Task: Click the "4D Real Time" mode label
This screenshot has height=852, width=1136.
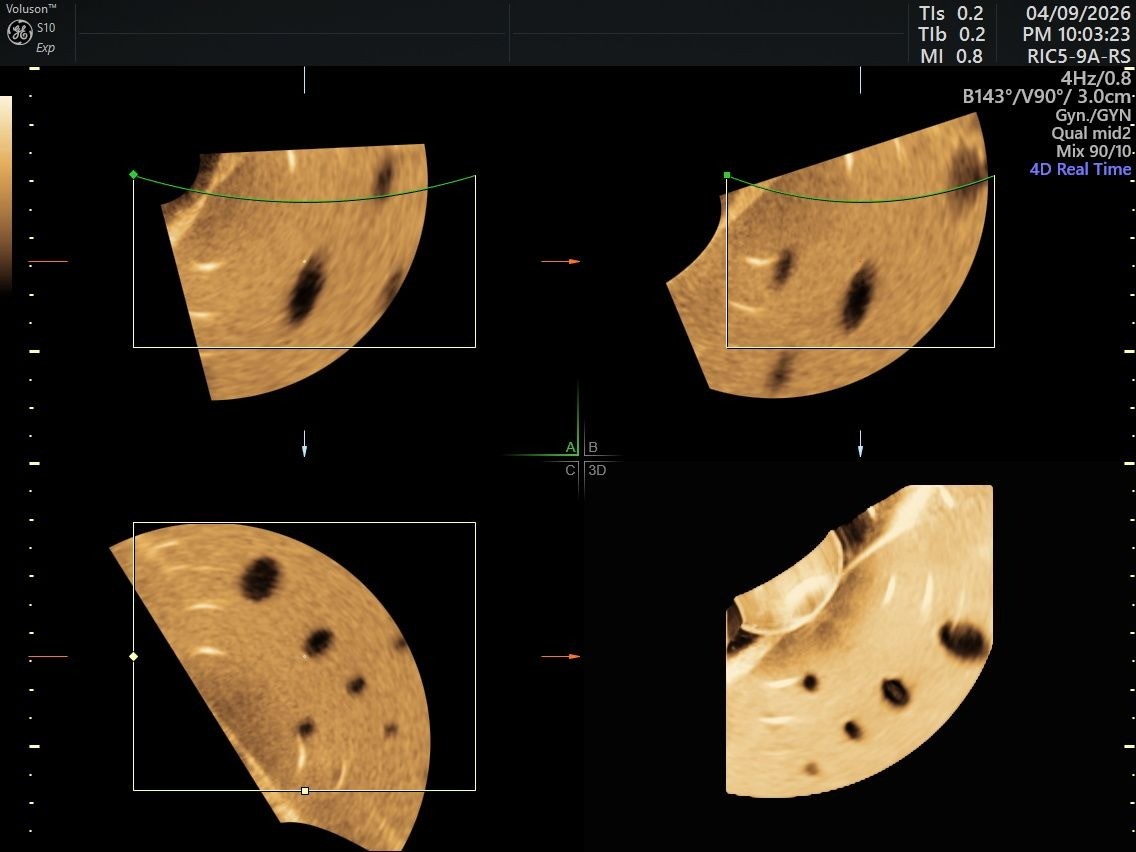Action: pyautogui.click(x=1080, y=170)
